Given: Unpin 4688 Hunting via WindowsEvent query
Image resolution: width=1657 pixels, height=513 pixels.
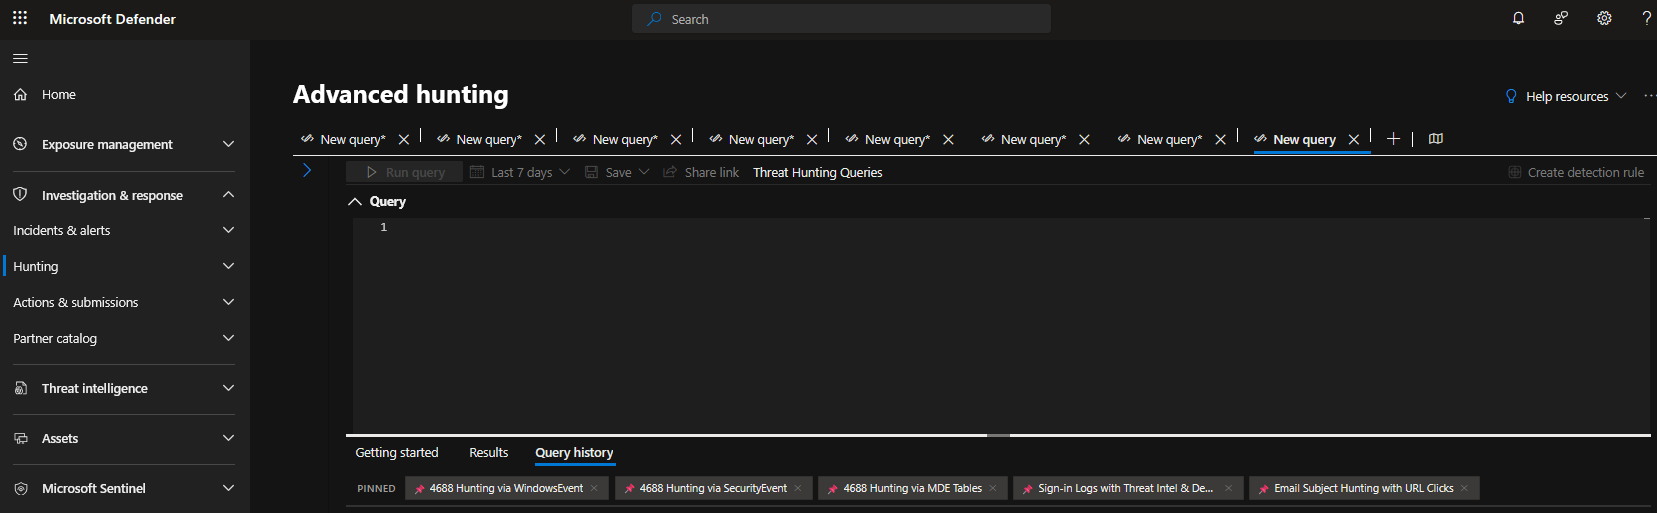Looking at the screenshot, I should [x=594, y=488].
